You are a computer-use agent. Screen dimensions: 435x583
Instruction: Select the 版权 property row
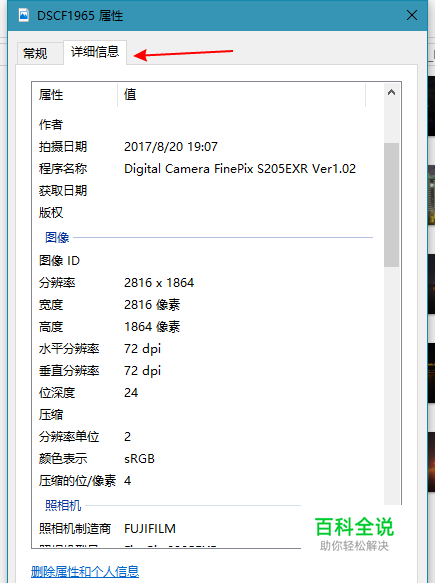[x=51, y=213]
